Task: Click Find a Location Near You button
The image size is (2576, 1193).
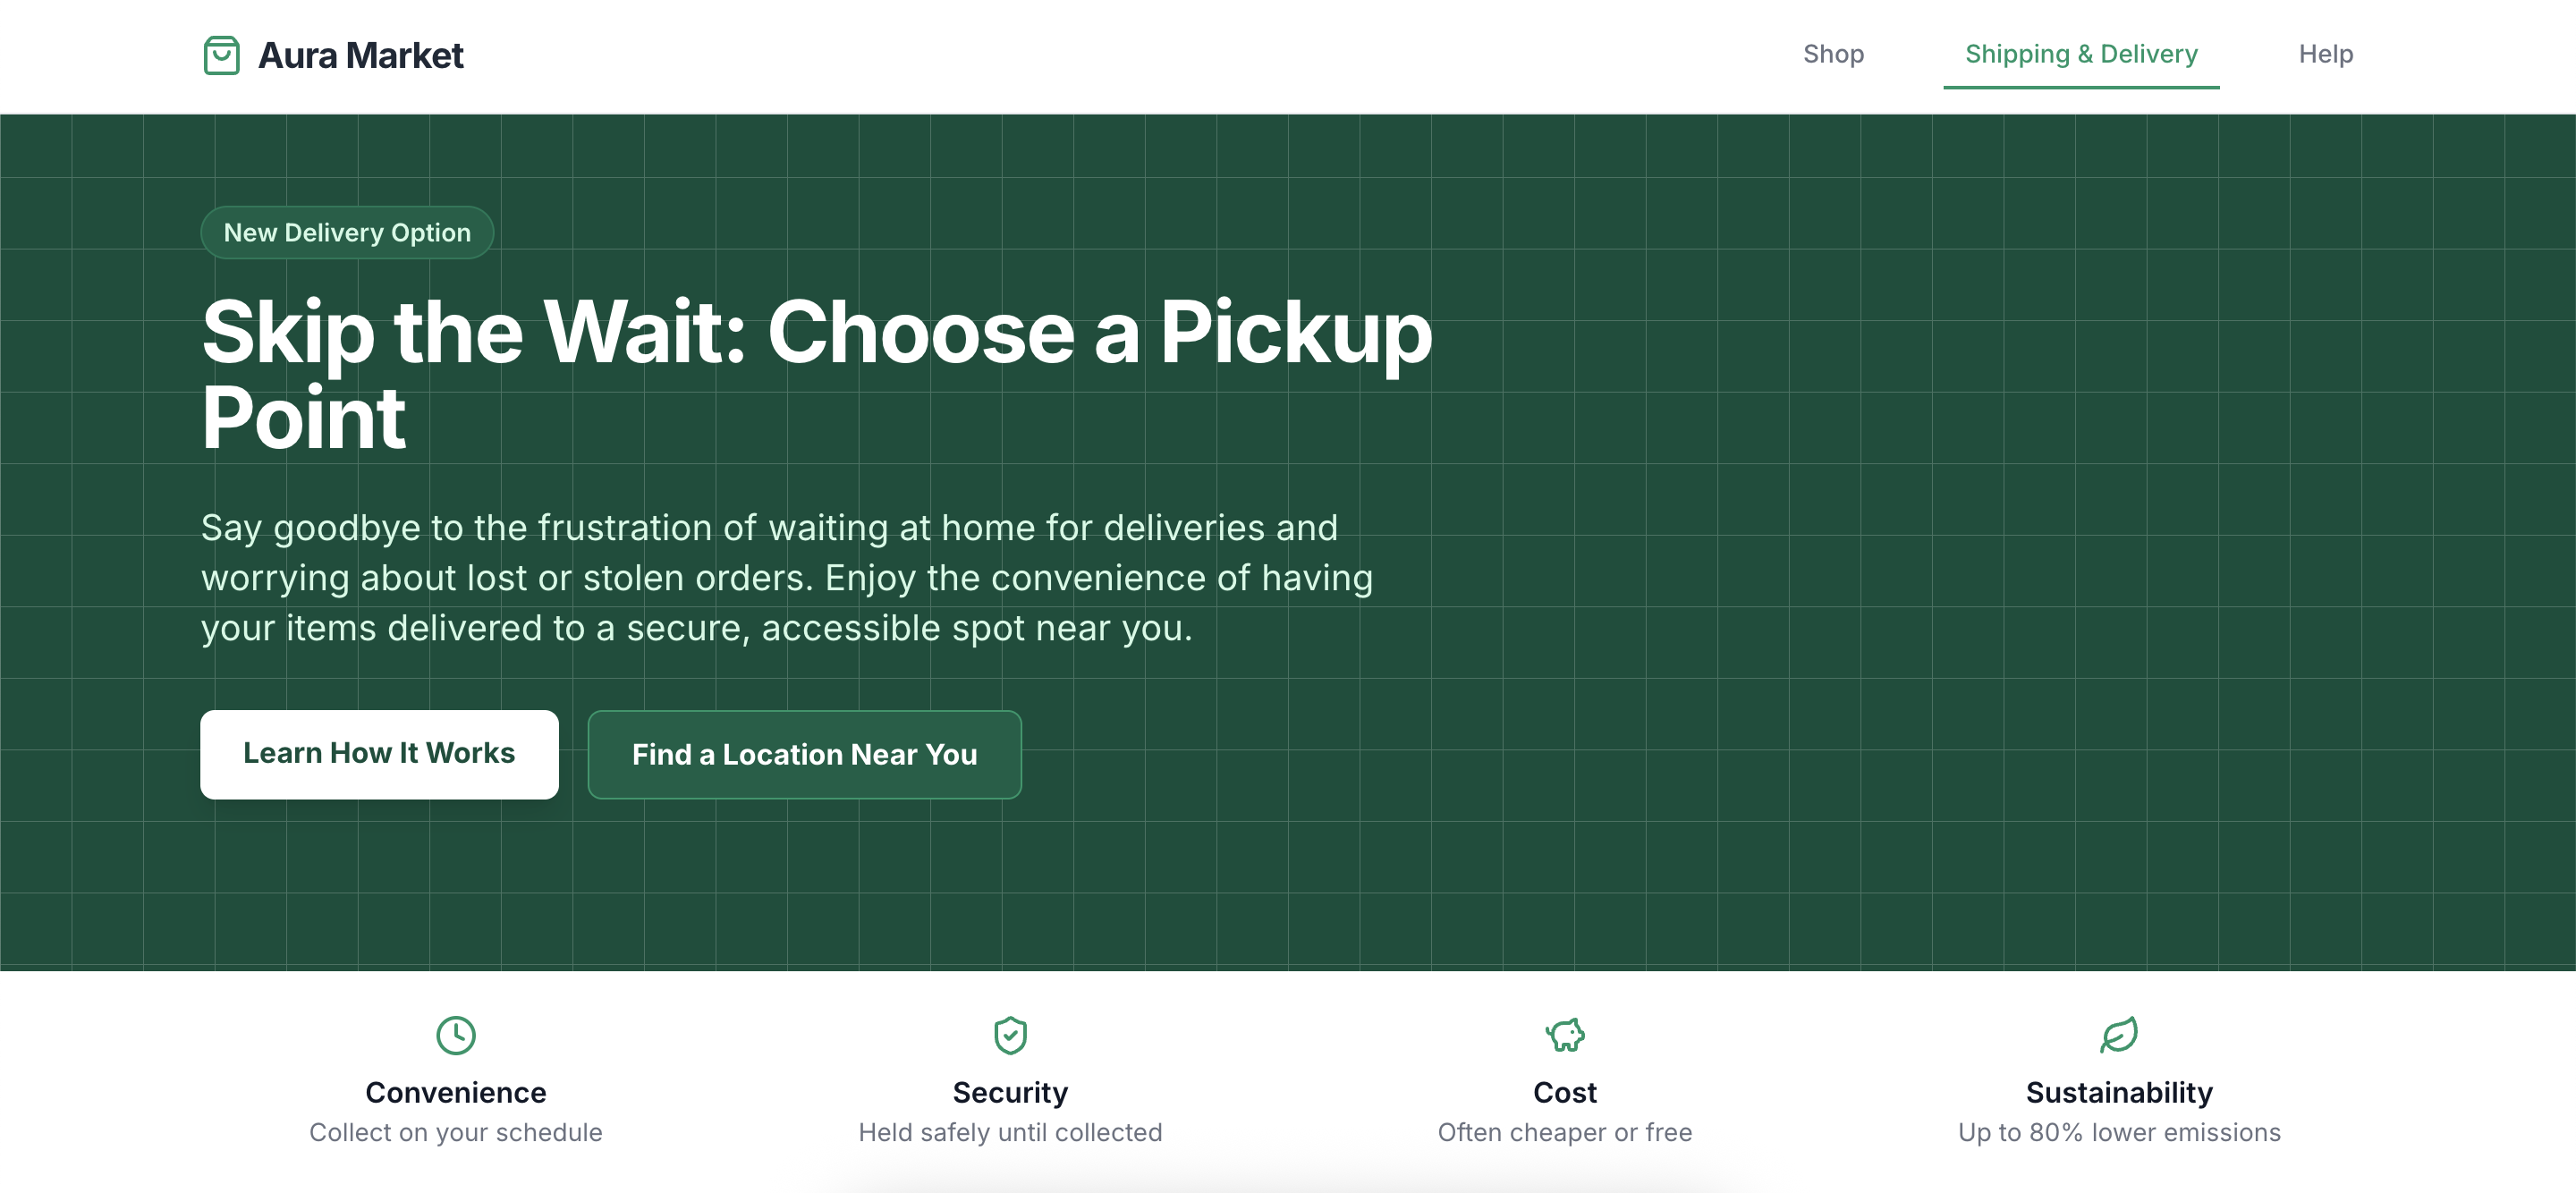Action: point(804,754)
